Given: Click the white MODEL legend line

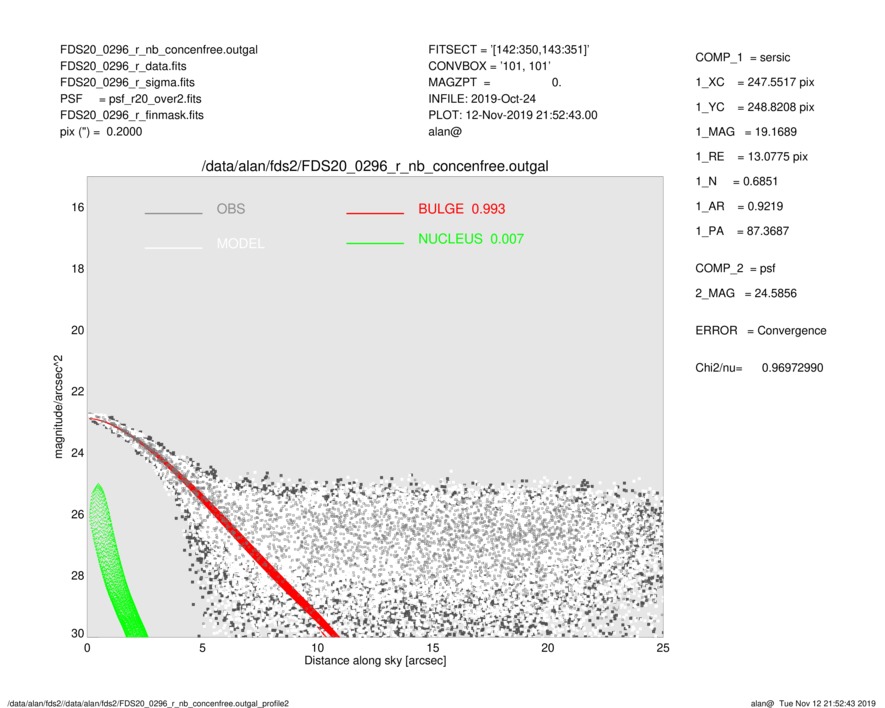Looking at the screenshot, I should (173, 247).
